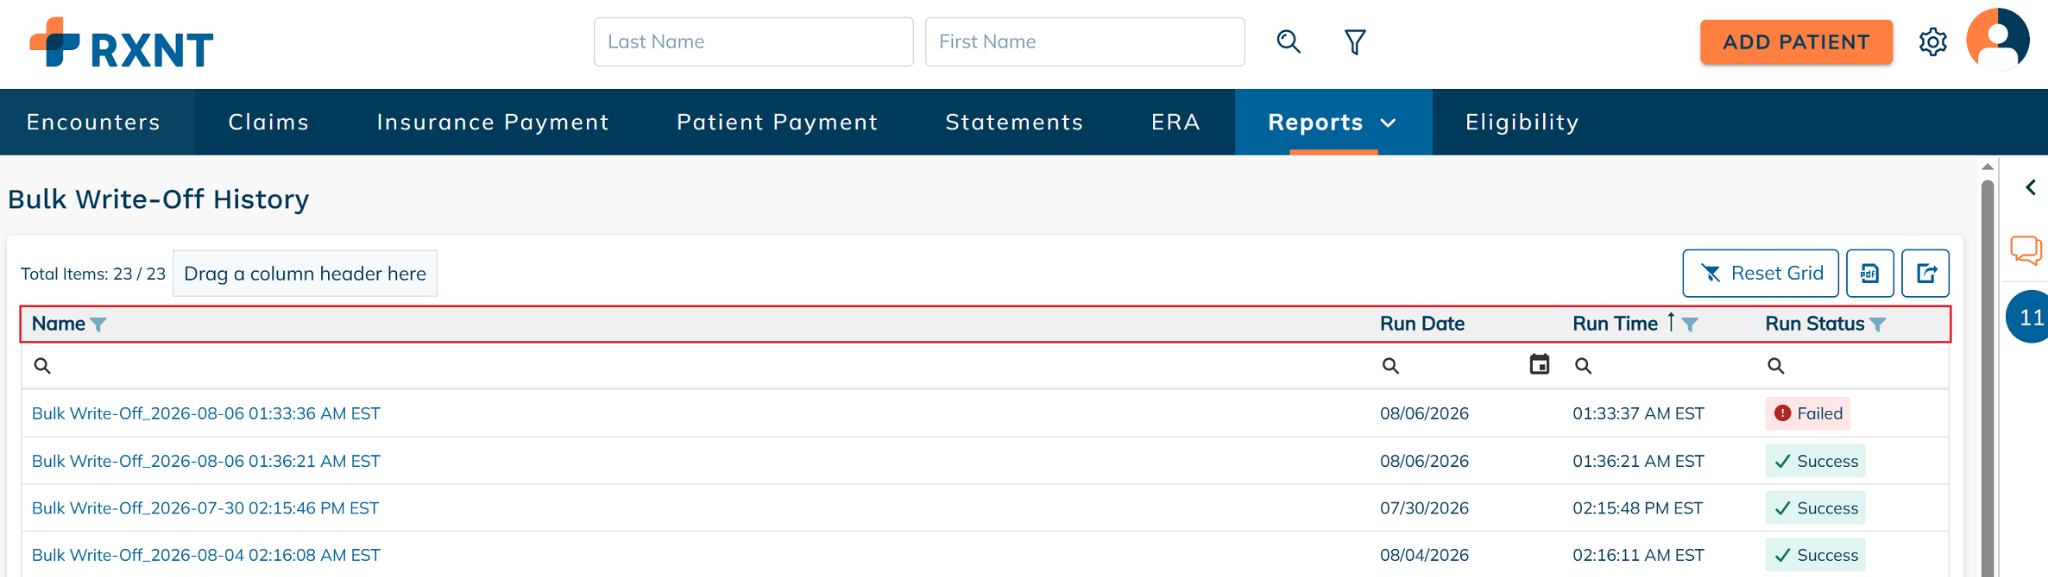The height and width of the screenshot is (577, 2048).
Task: Open the chat messages icon in sidebar
Action: (2026, 249)
